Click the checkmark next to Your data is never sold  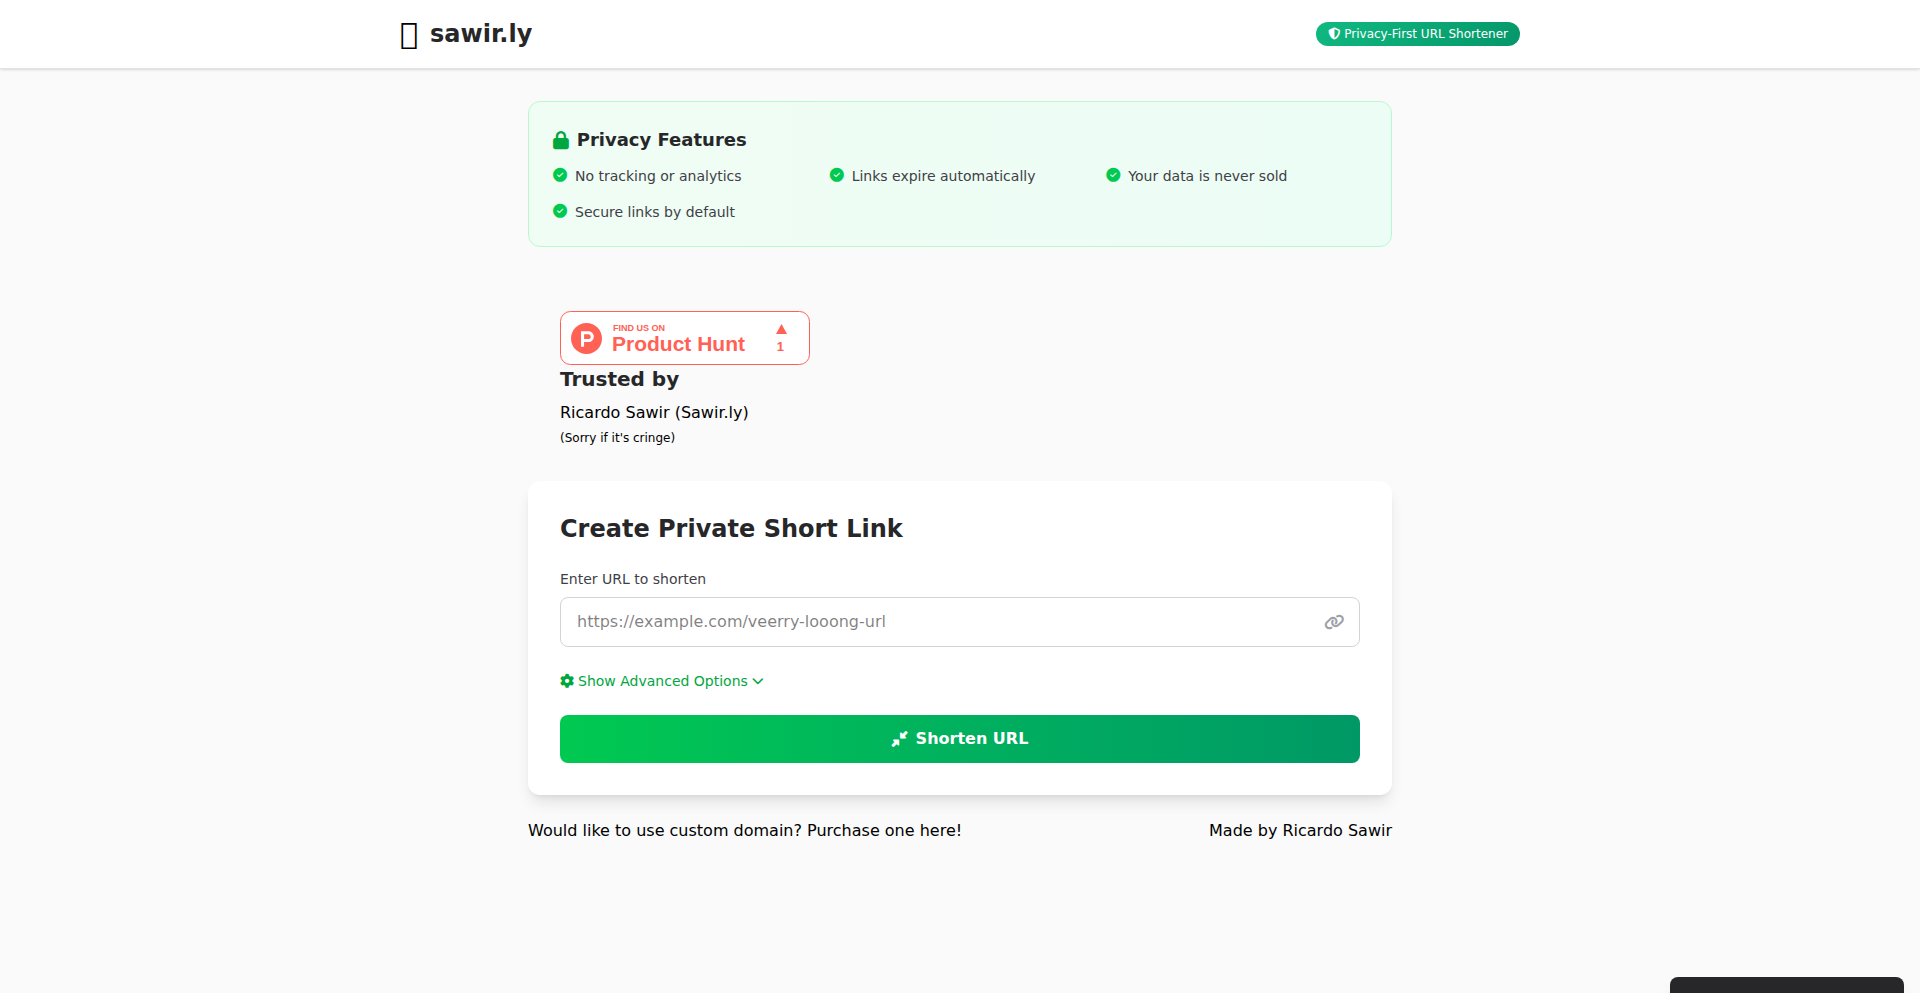(x=1113, y=175)
